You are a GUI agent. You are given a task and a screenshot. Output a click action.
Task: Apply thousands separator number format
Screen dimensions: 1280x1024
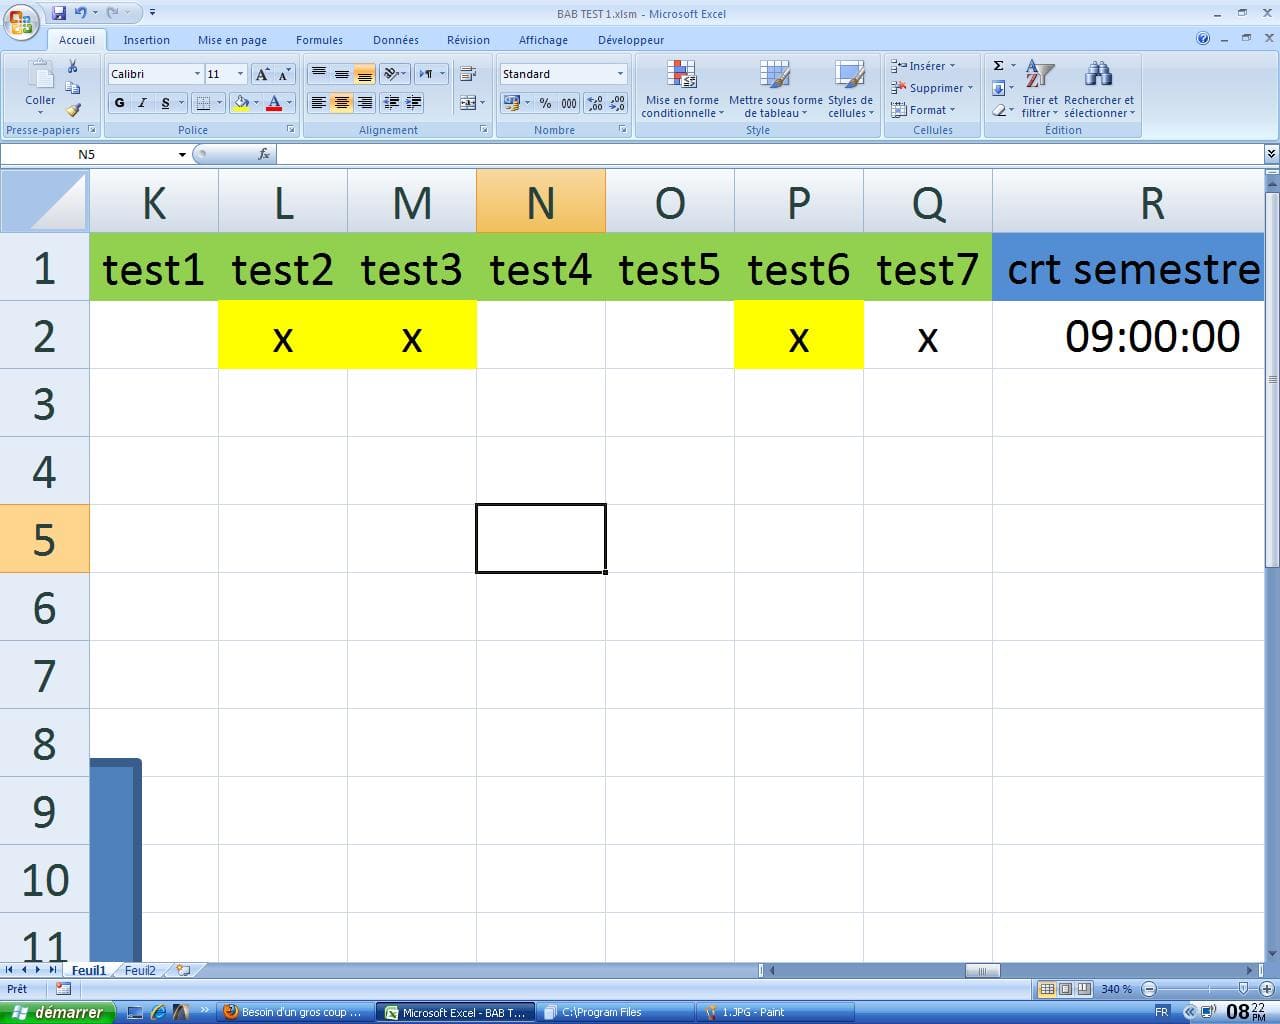click(x=568, y=103)
